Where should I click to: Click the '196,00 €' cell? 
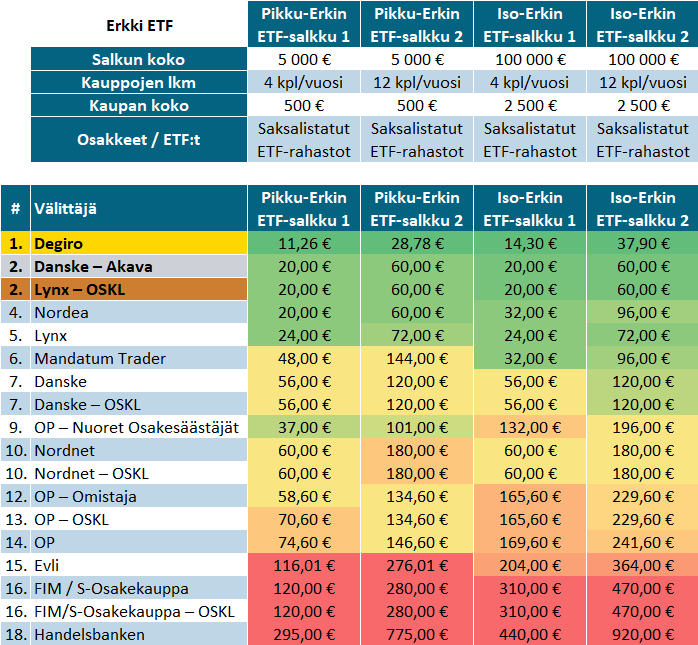643,427
